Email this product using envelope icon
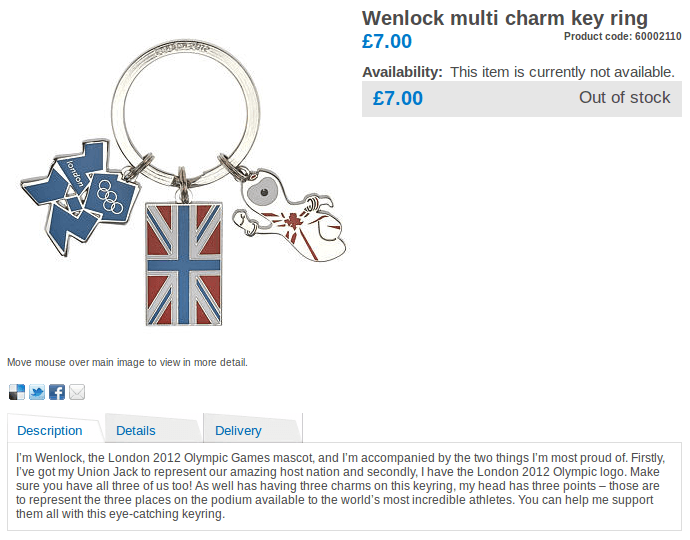Image resolution: width=690 pixels, height=540 pixels. click(x=77, y=392)
